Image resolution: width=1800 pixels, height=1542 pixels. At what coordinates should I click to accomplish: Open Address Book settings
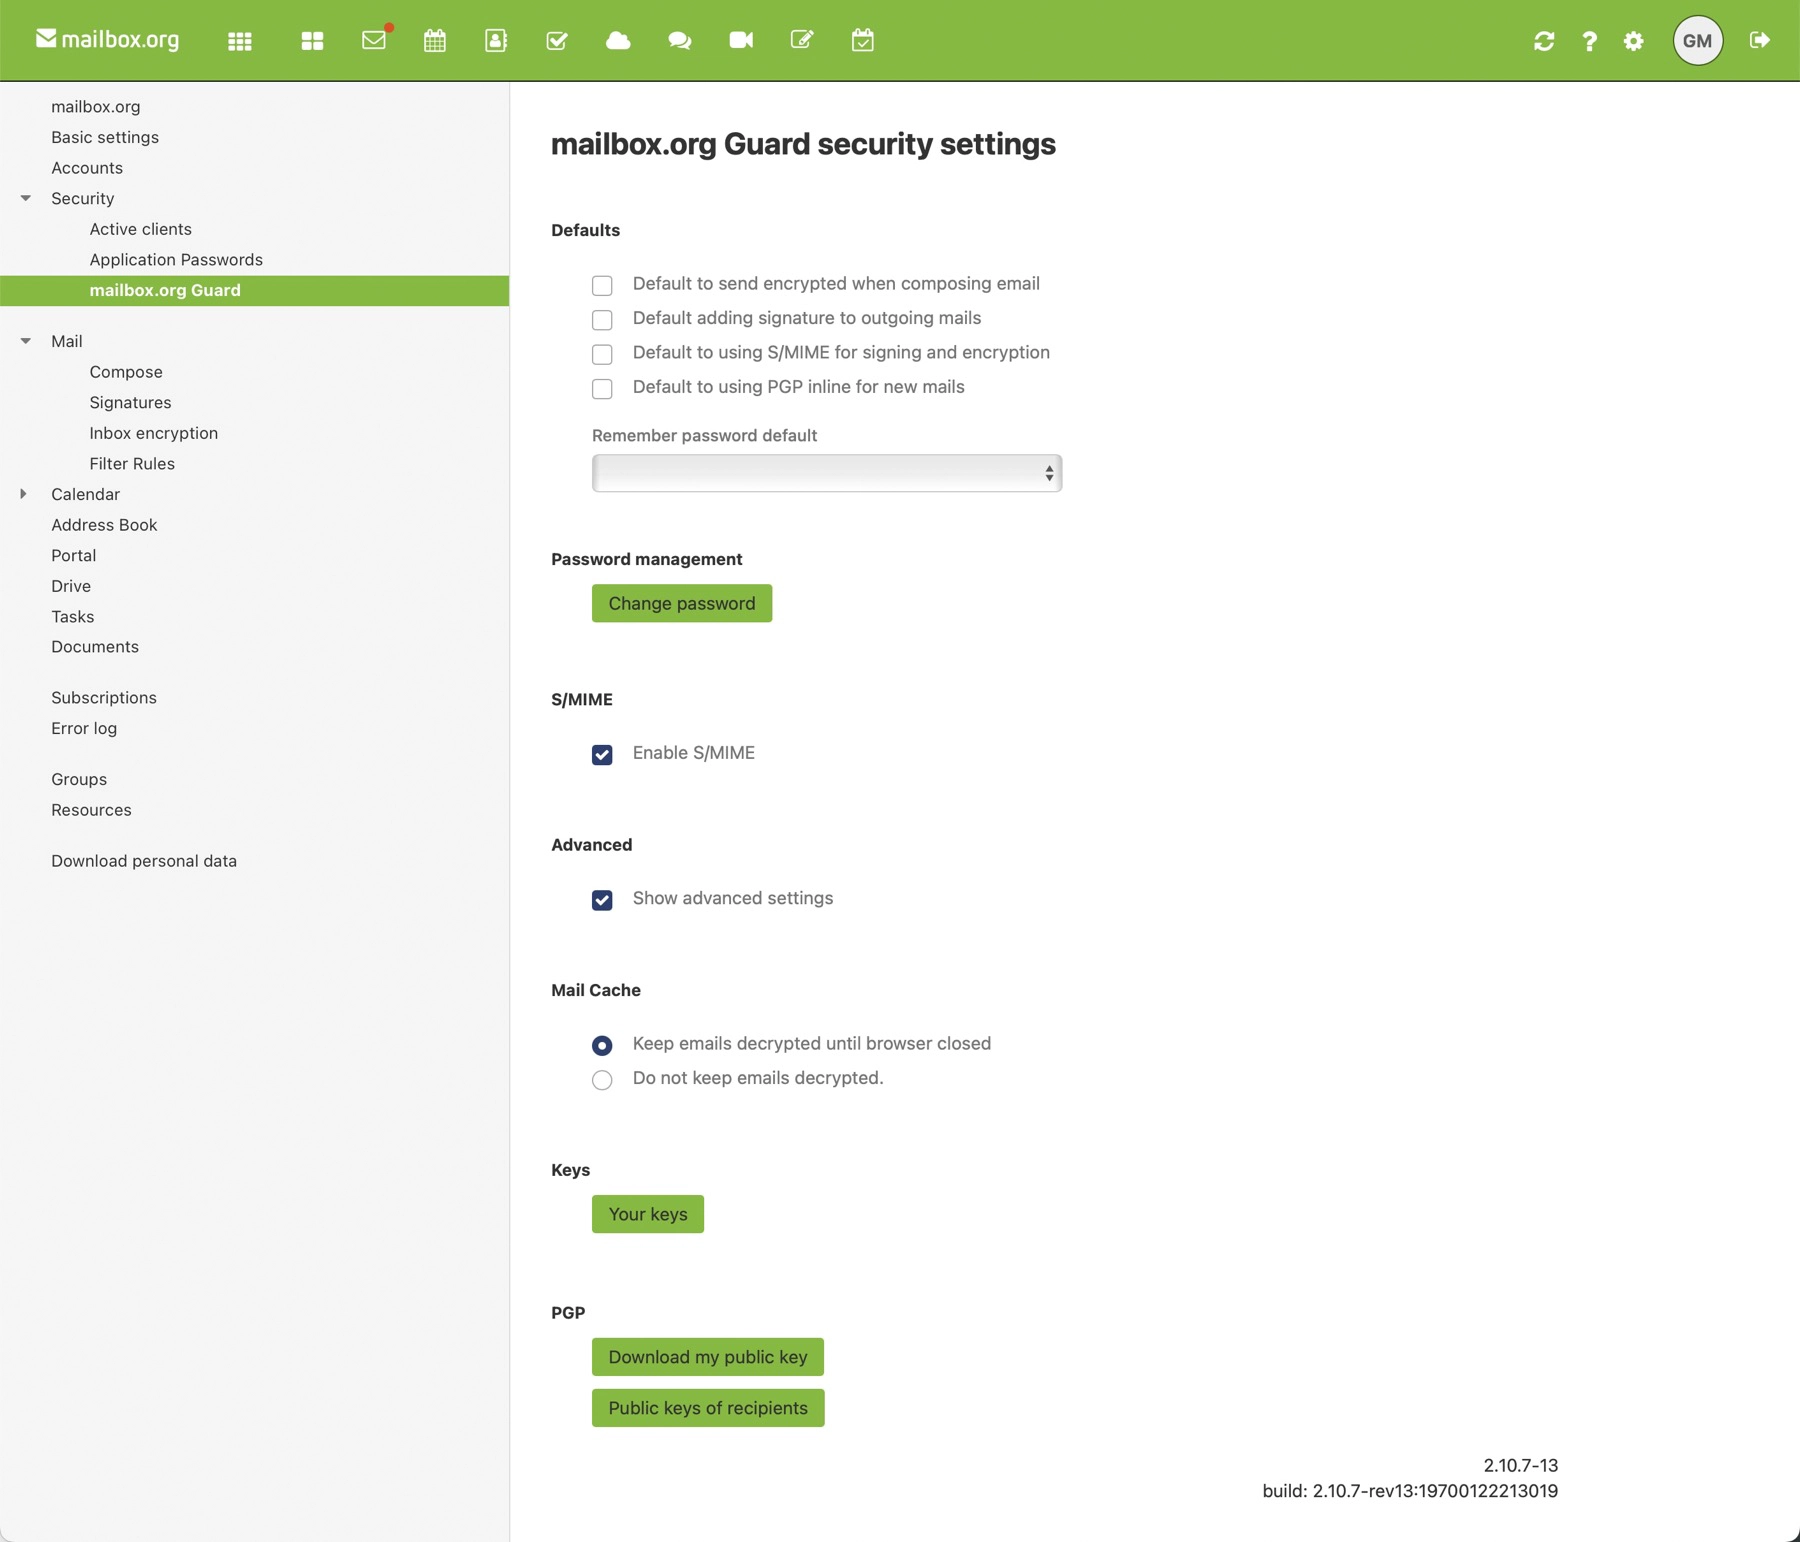point(104,525)
